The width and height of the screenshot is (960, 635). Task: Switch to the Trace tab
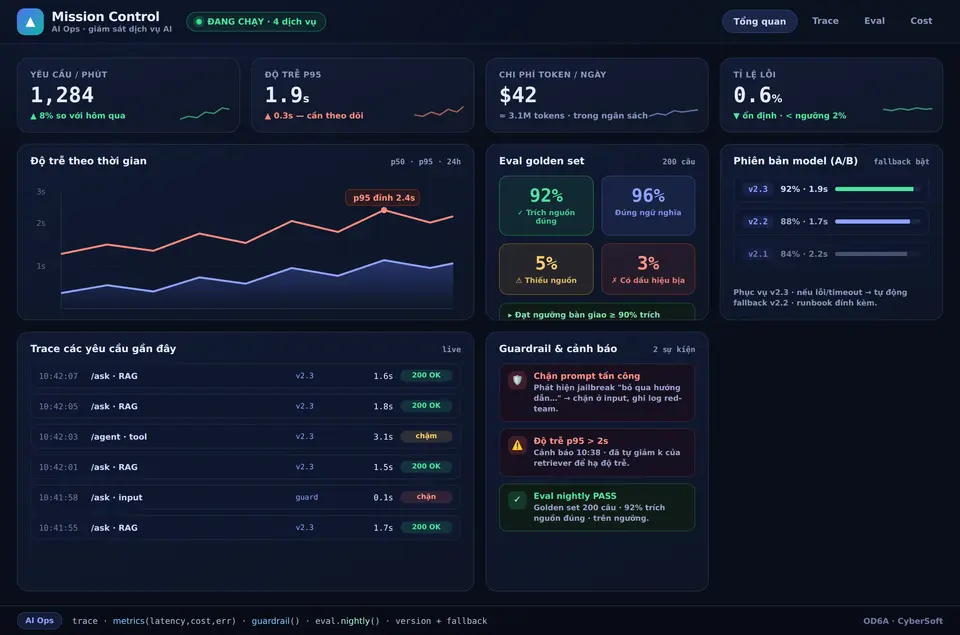click(x=825, y=21)
